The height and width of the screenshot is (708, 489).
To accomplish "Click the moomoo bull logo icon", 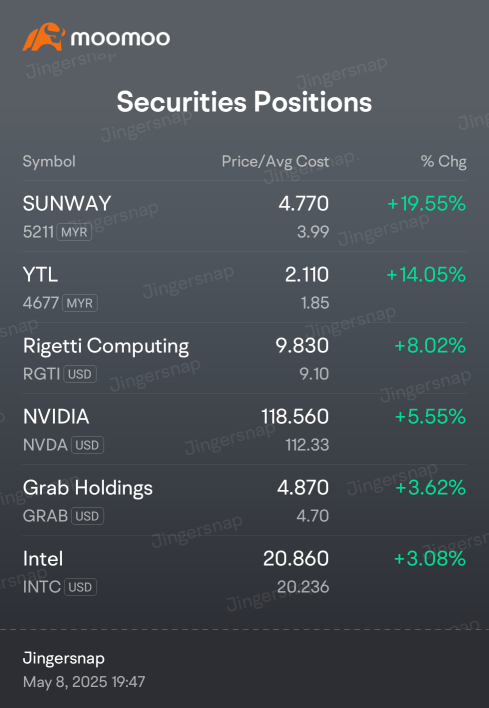I will coord(44,37).
